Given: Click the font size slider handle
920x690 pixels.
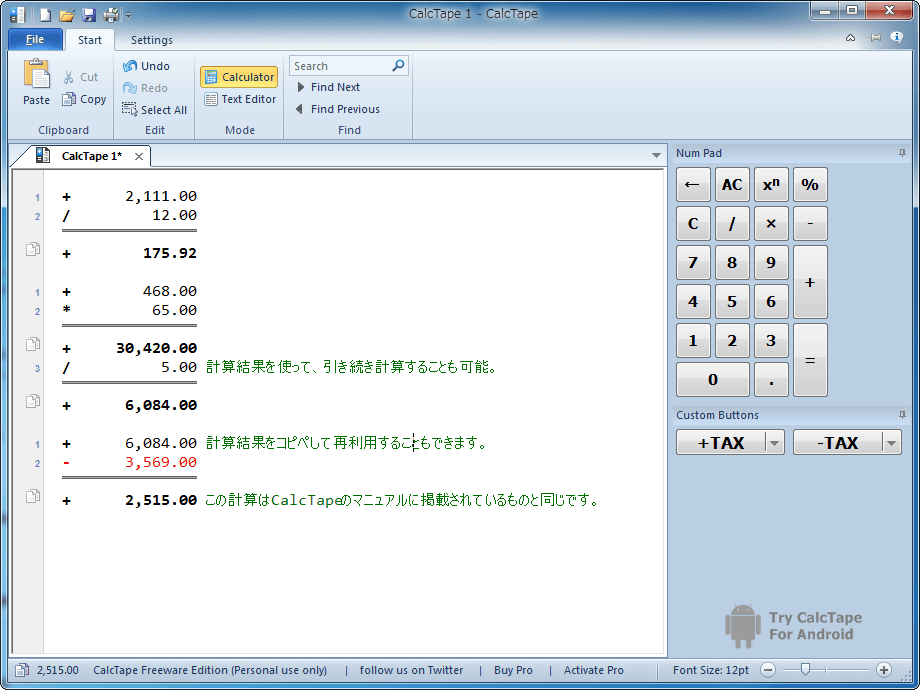Looking at the screenshot, I should point(806,669).
